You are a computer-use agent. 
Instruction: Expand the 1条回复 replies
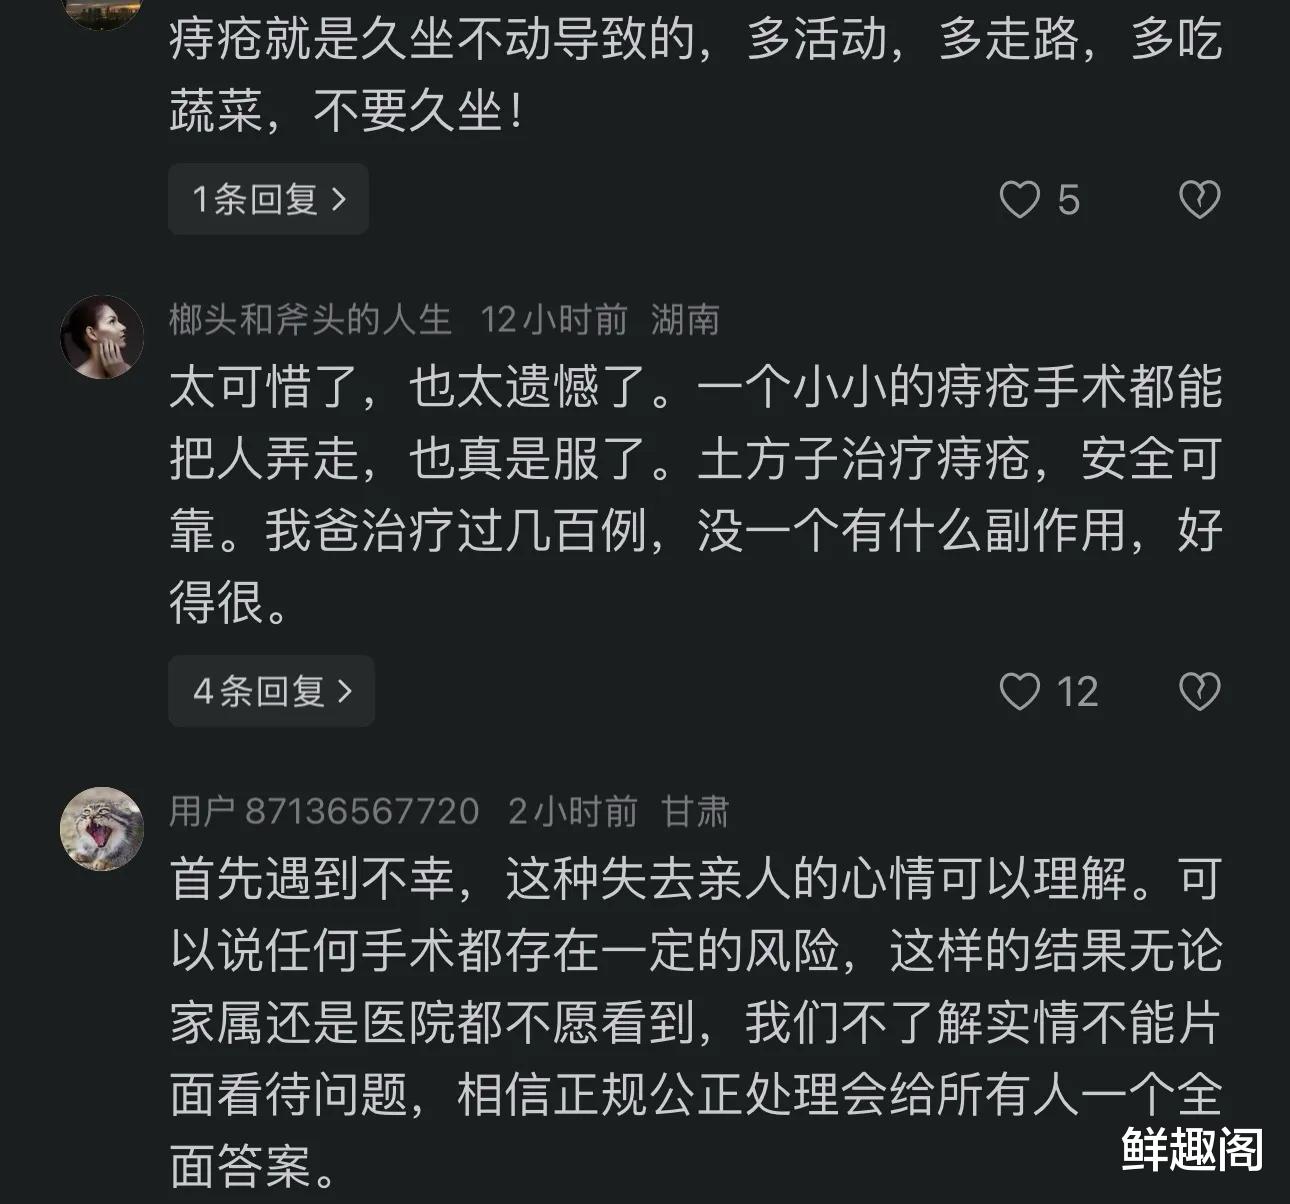(x=268, y=200)
